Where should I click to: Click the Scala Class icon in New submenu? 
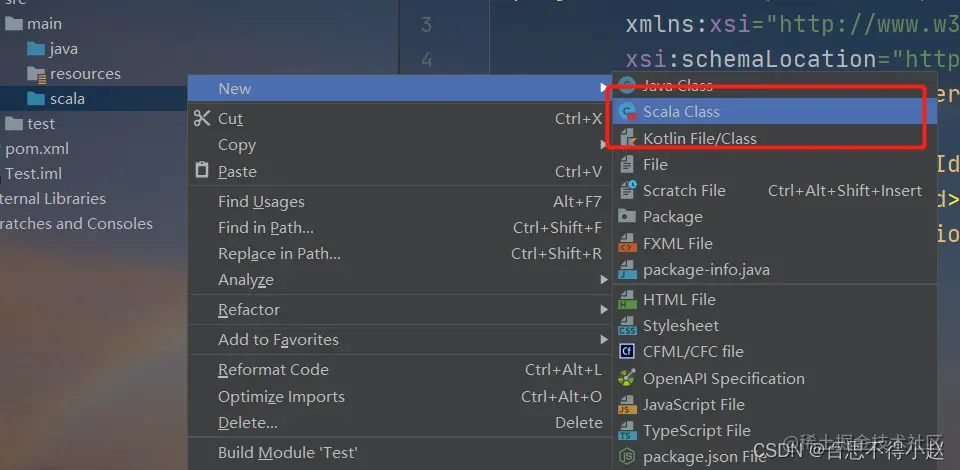pos(628,111)
